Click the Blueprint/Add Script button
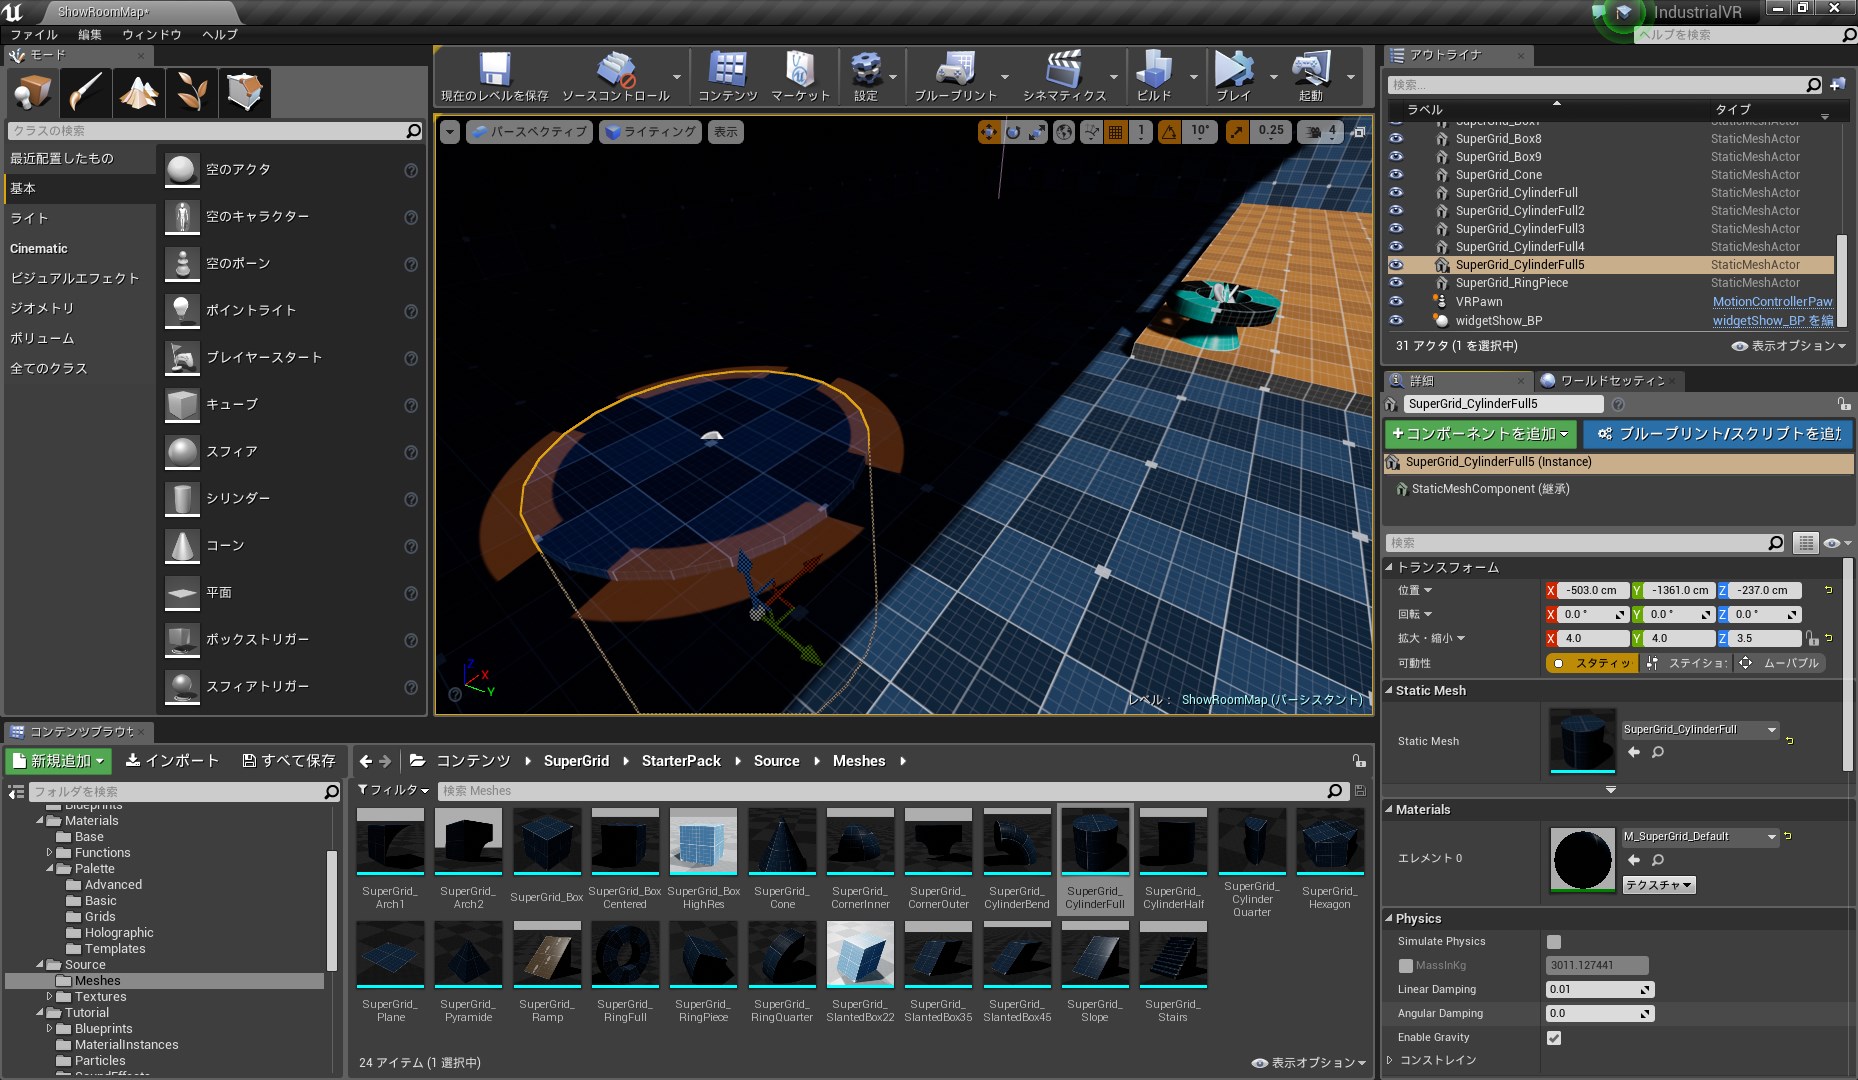 pyautogui.click(x=1718, y=434)
